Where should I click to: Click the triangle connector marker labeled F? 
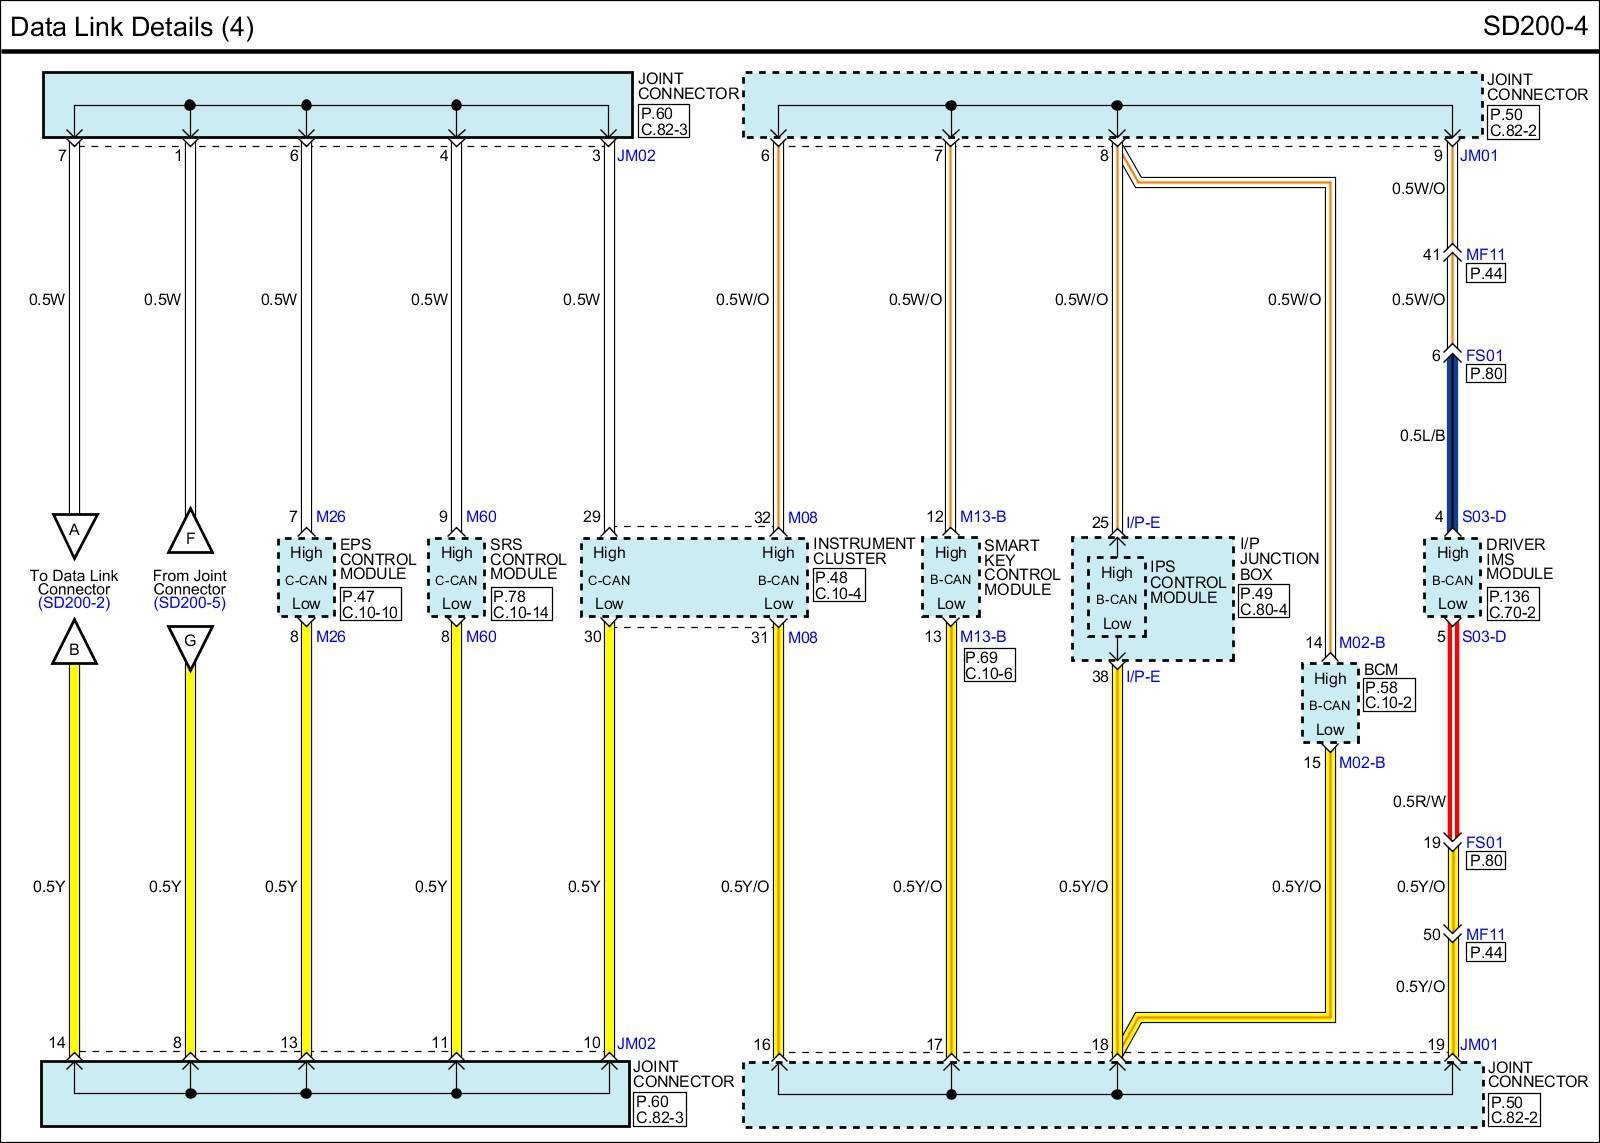tap(190, 535)
